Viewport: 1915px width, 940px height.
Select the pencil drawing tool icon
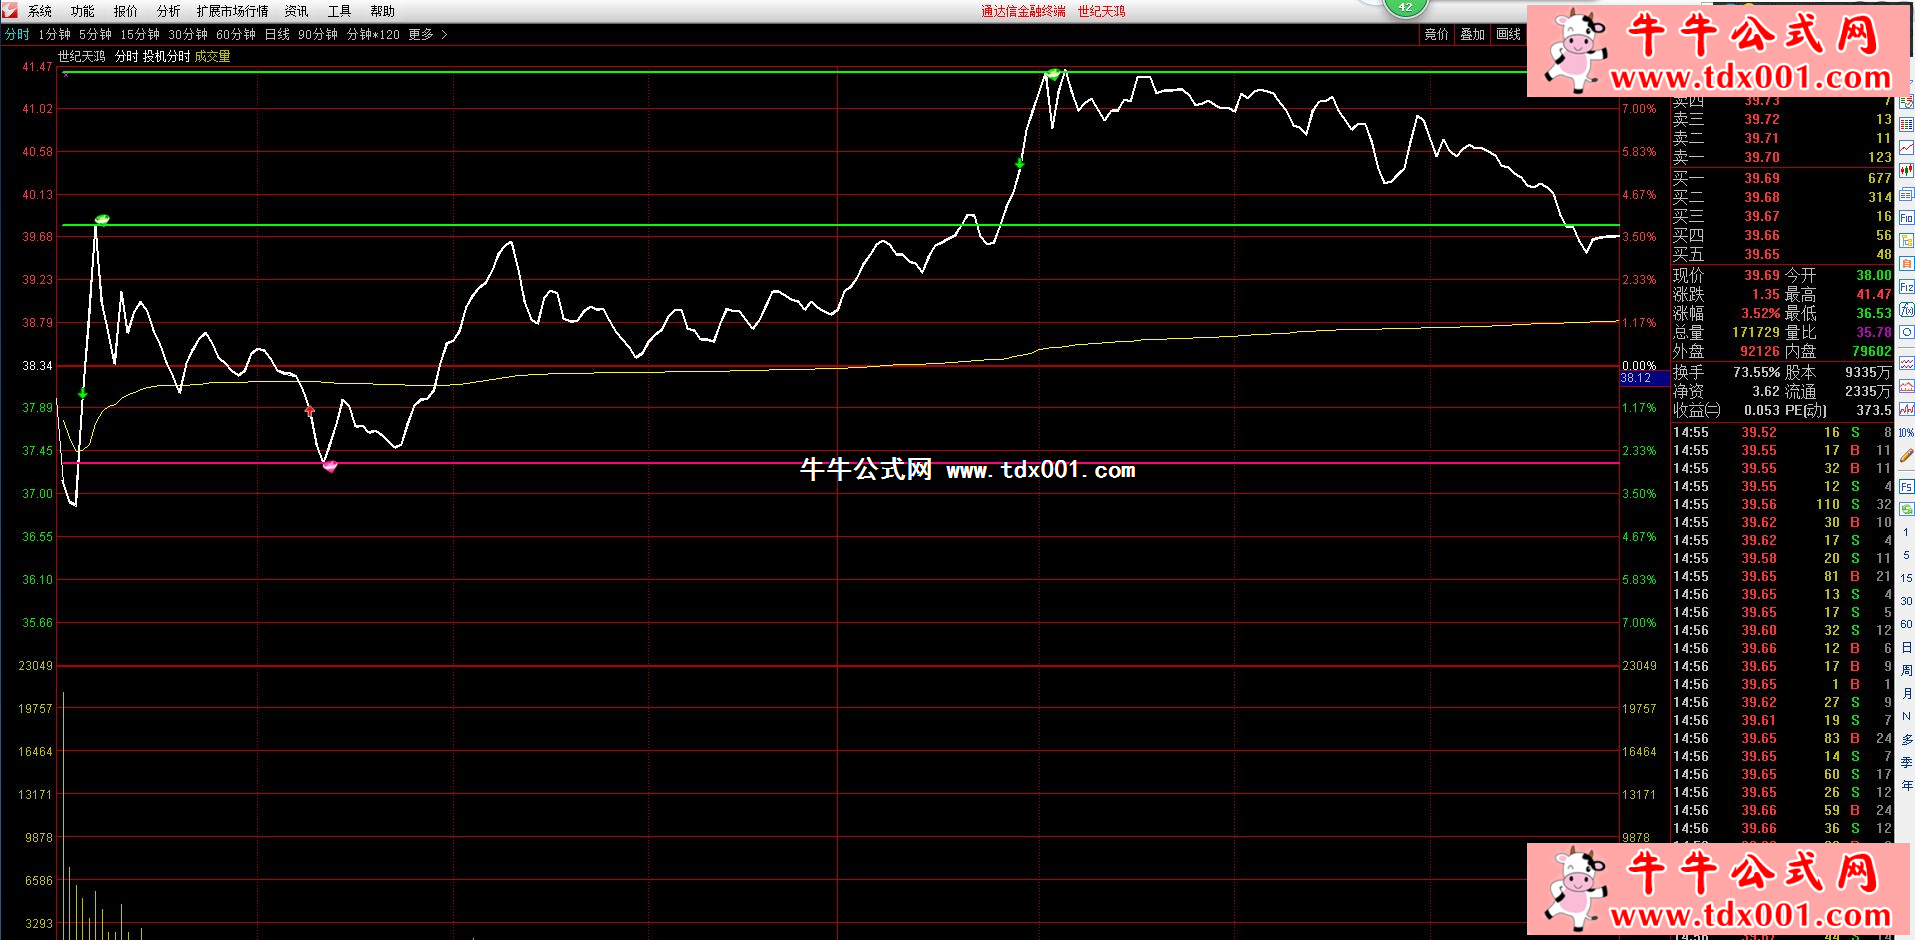(x=1906, y=456)
